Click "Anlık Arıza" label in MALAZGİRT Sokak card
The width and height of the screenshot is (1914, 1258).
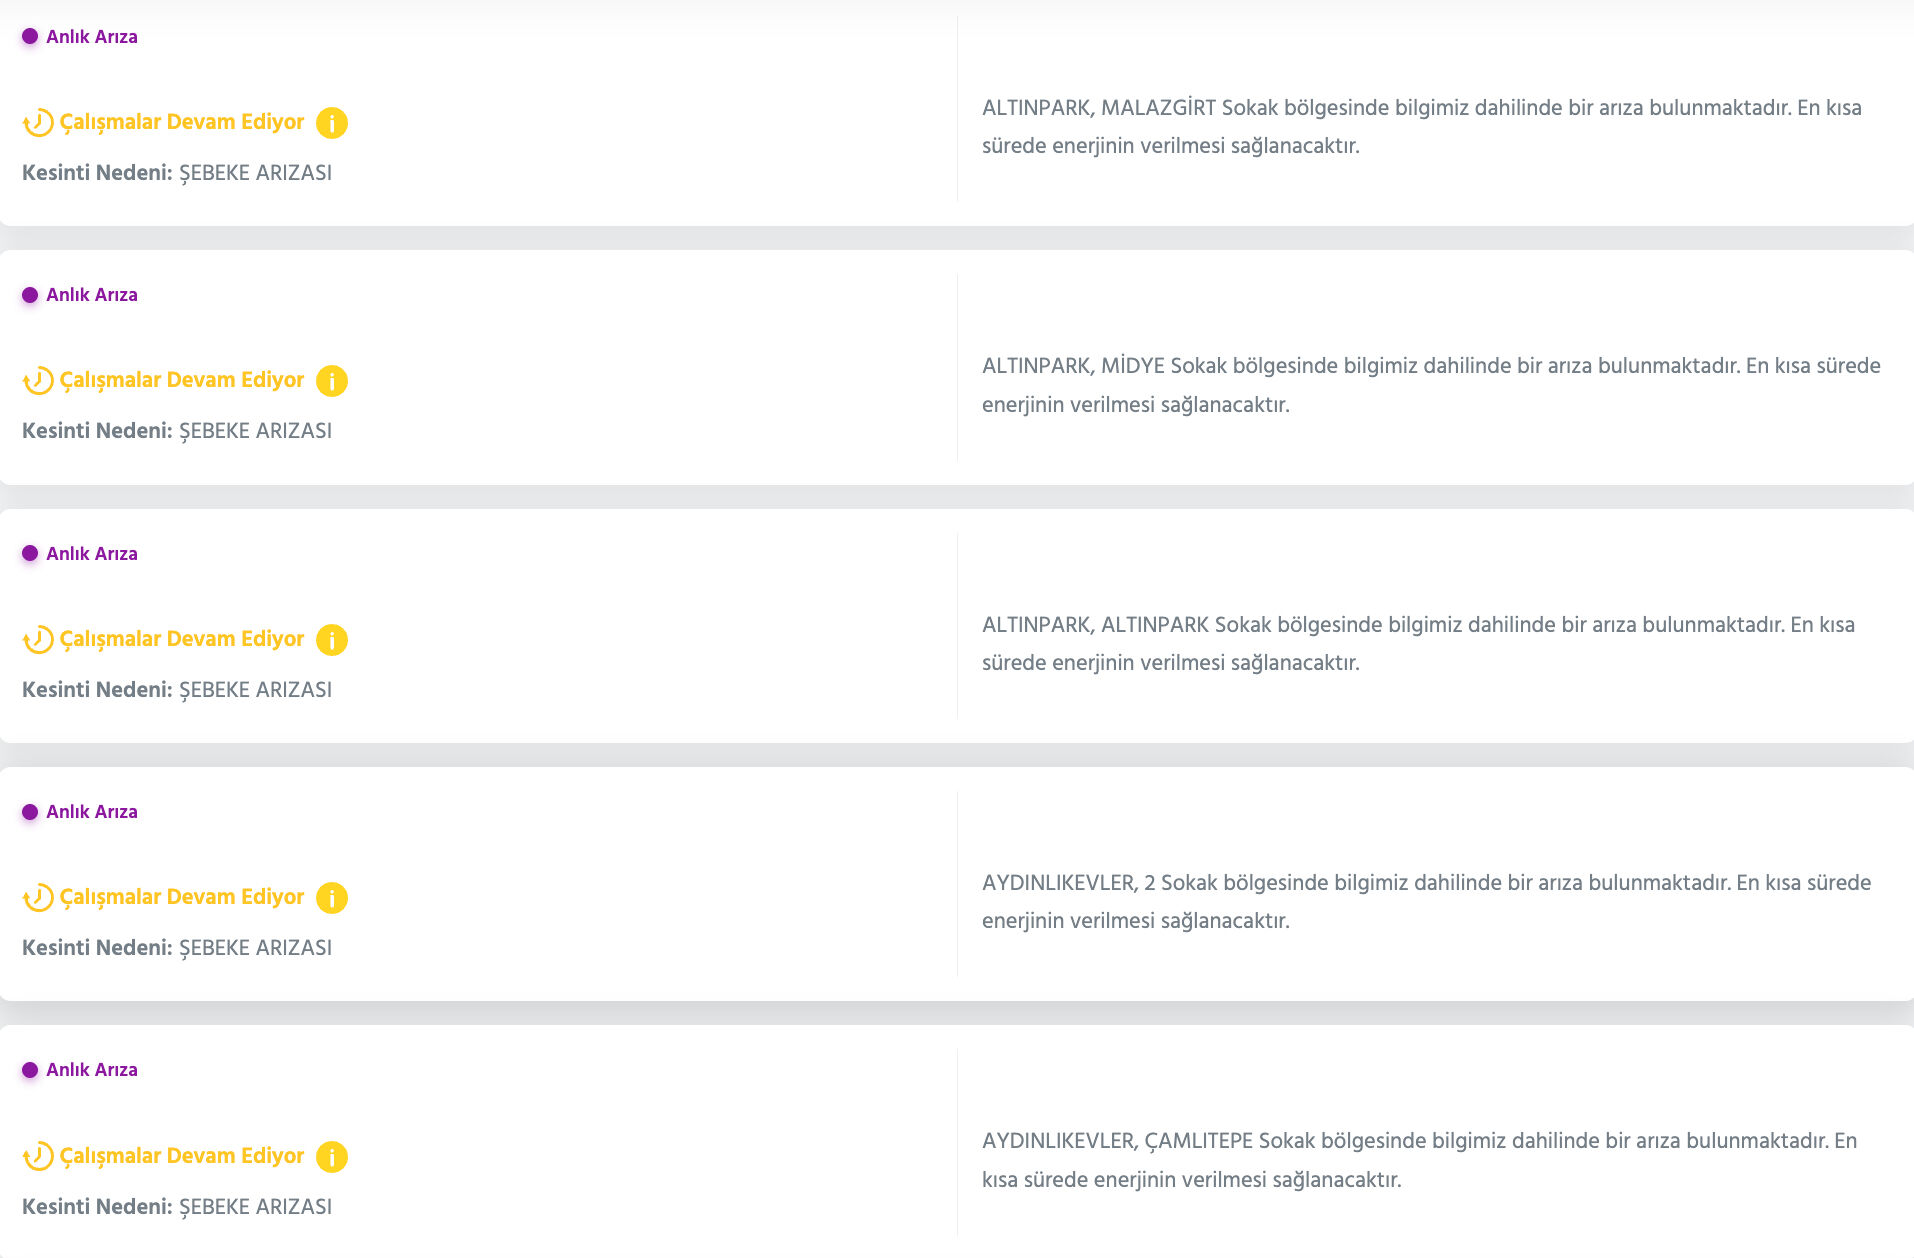click(x=92, y=37)
